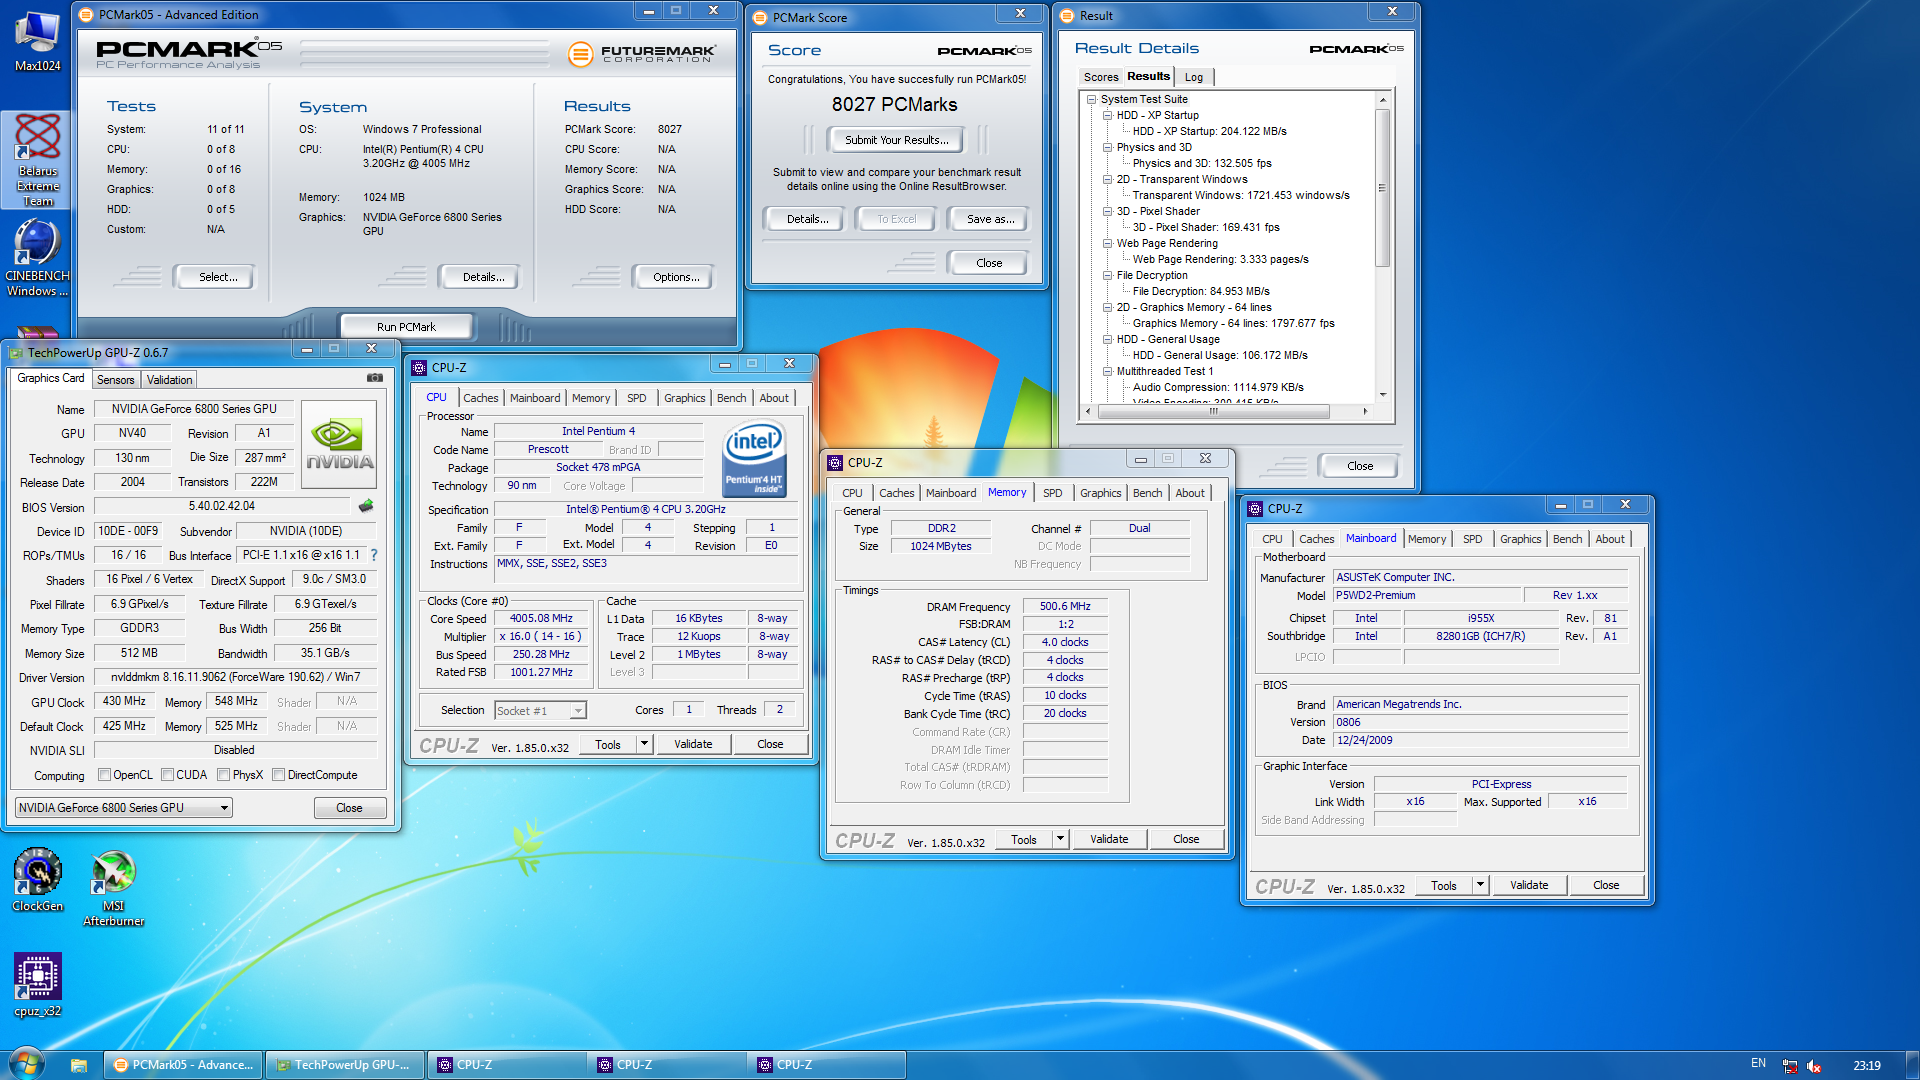Open the Windows Start orb
1920x1080 pixels.
[26, 1064]
